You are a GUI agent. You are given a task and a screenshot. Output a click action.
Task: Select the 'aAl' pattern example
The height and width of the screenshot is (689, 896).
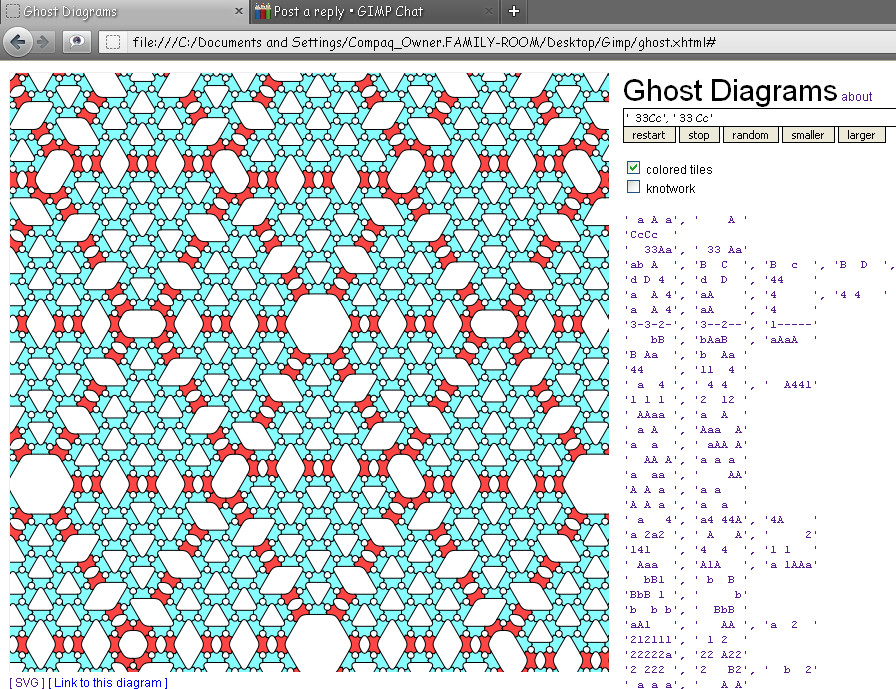(x=721, y=624)
